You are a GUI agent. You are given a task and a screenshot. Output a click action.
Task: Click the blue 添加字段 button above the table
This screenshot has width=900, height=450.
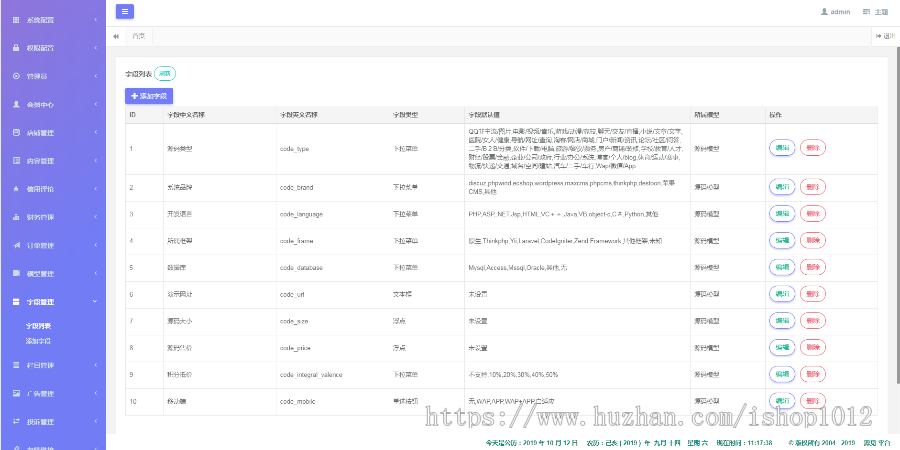149,96
